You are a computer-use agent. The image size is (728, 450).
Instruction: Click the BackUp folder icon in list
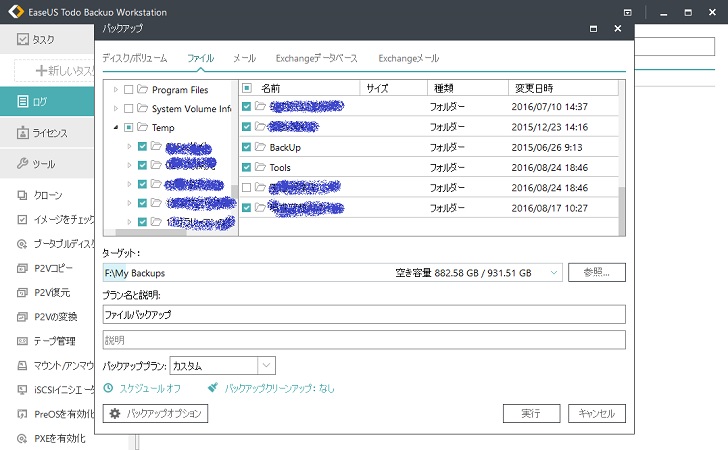tap(260, 147)
